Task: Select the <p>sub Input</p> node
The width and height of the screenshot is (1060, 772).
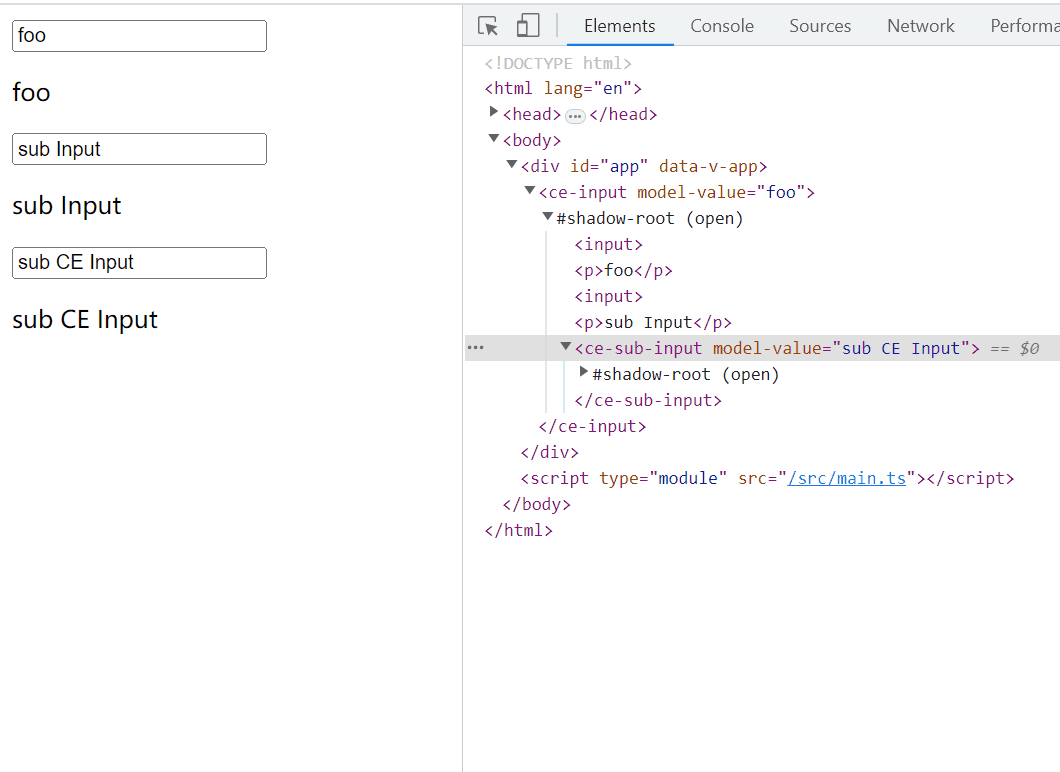Action: point(653,322)
